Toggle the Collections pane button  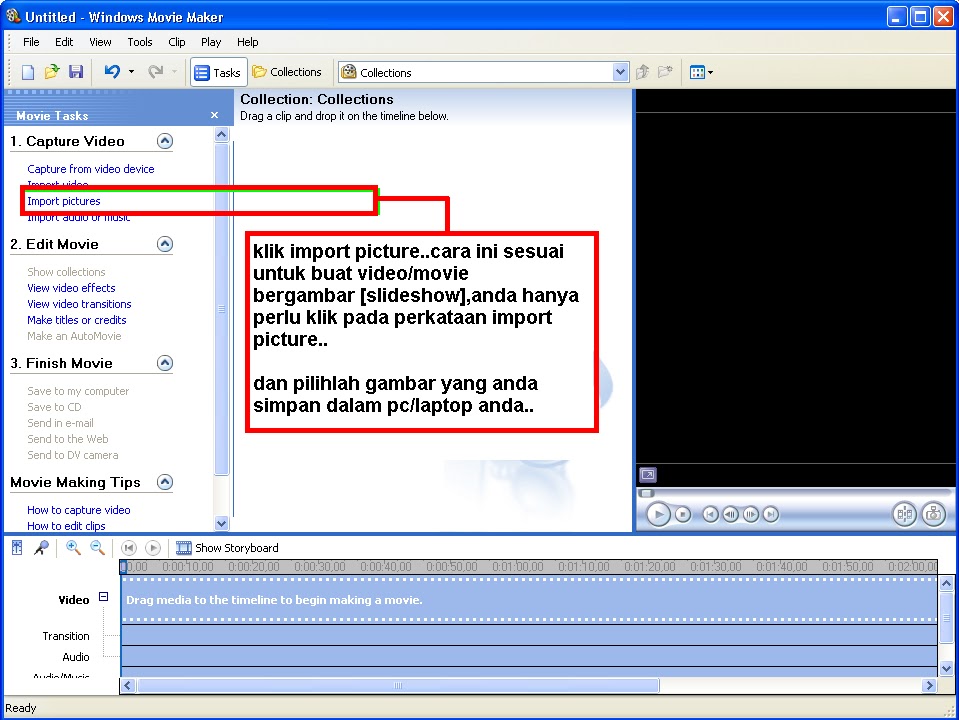point(287,72)
